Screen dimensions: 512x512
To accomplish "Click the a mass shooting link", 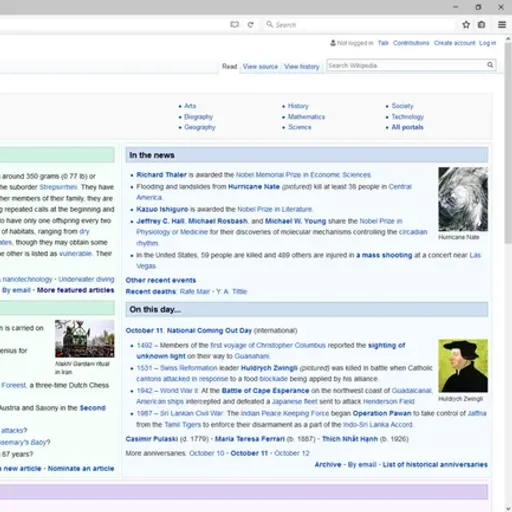I will [x=384, y=255].
